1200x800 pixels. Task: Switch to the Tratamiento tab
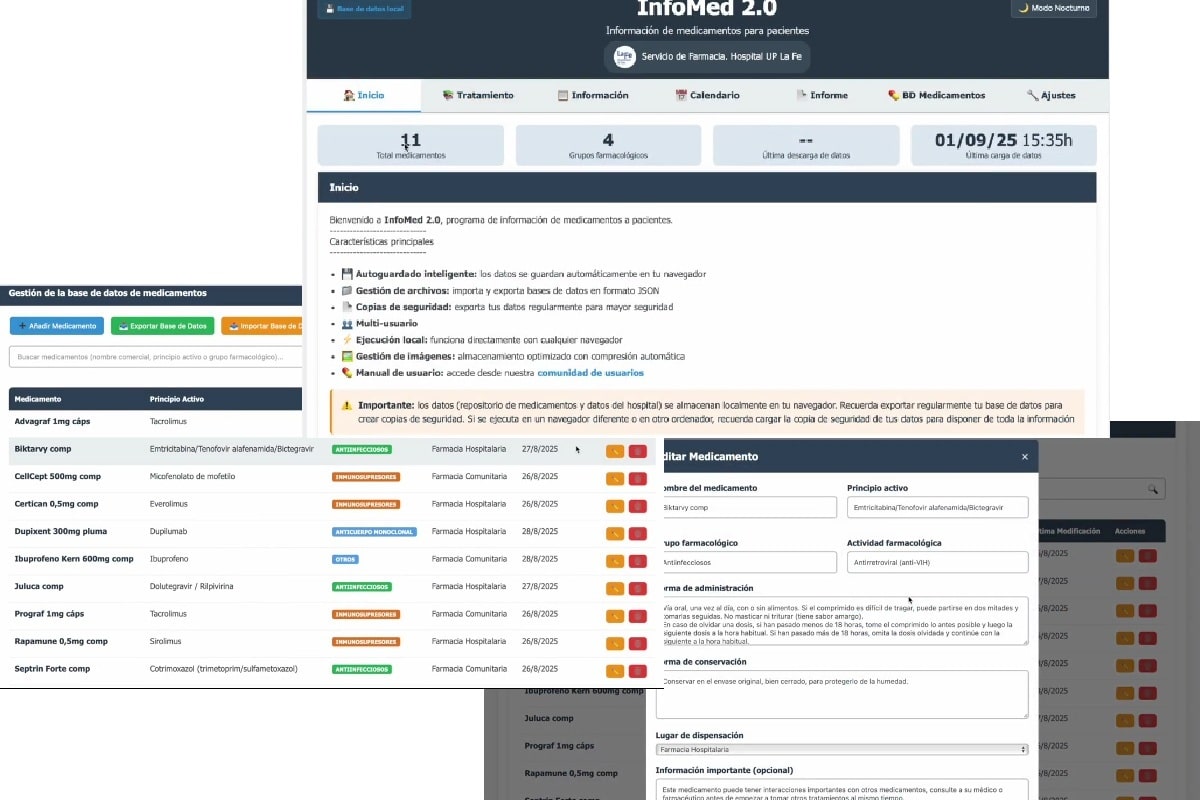(478, 95)
